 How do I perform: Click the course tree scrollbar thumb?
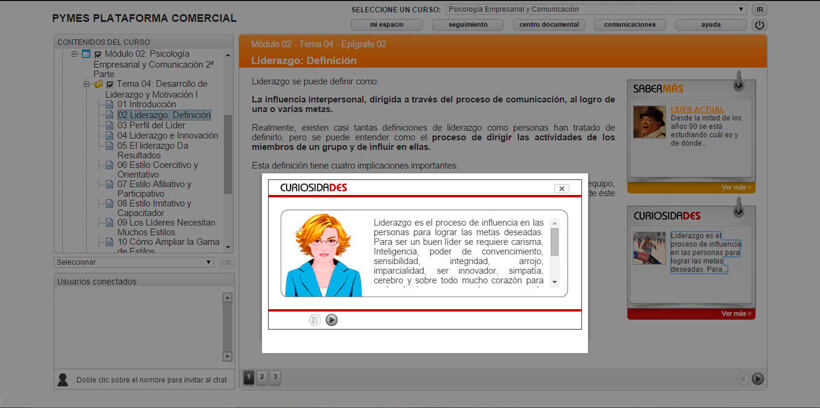(228, 154)
